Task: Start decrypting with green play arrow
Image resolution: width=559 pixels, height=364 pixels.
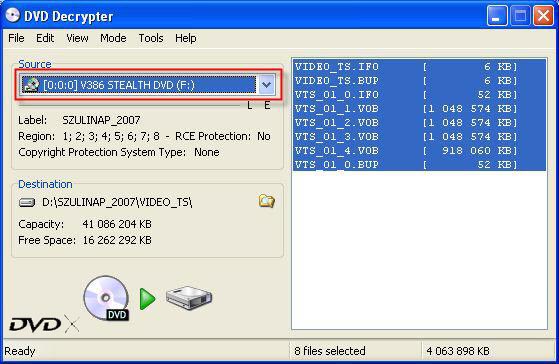Action: pyautogui.click(x=147, y=299)
